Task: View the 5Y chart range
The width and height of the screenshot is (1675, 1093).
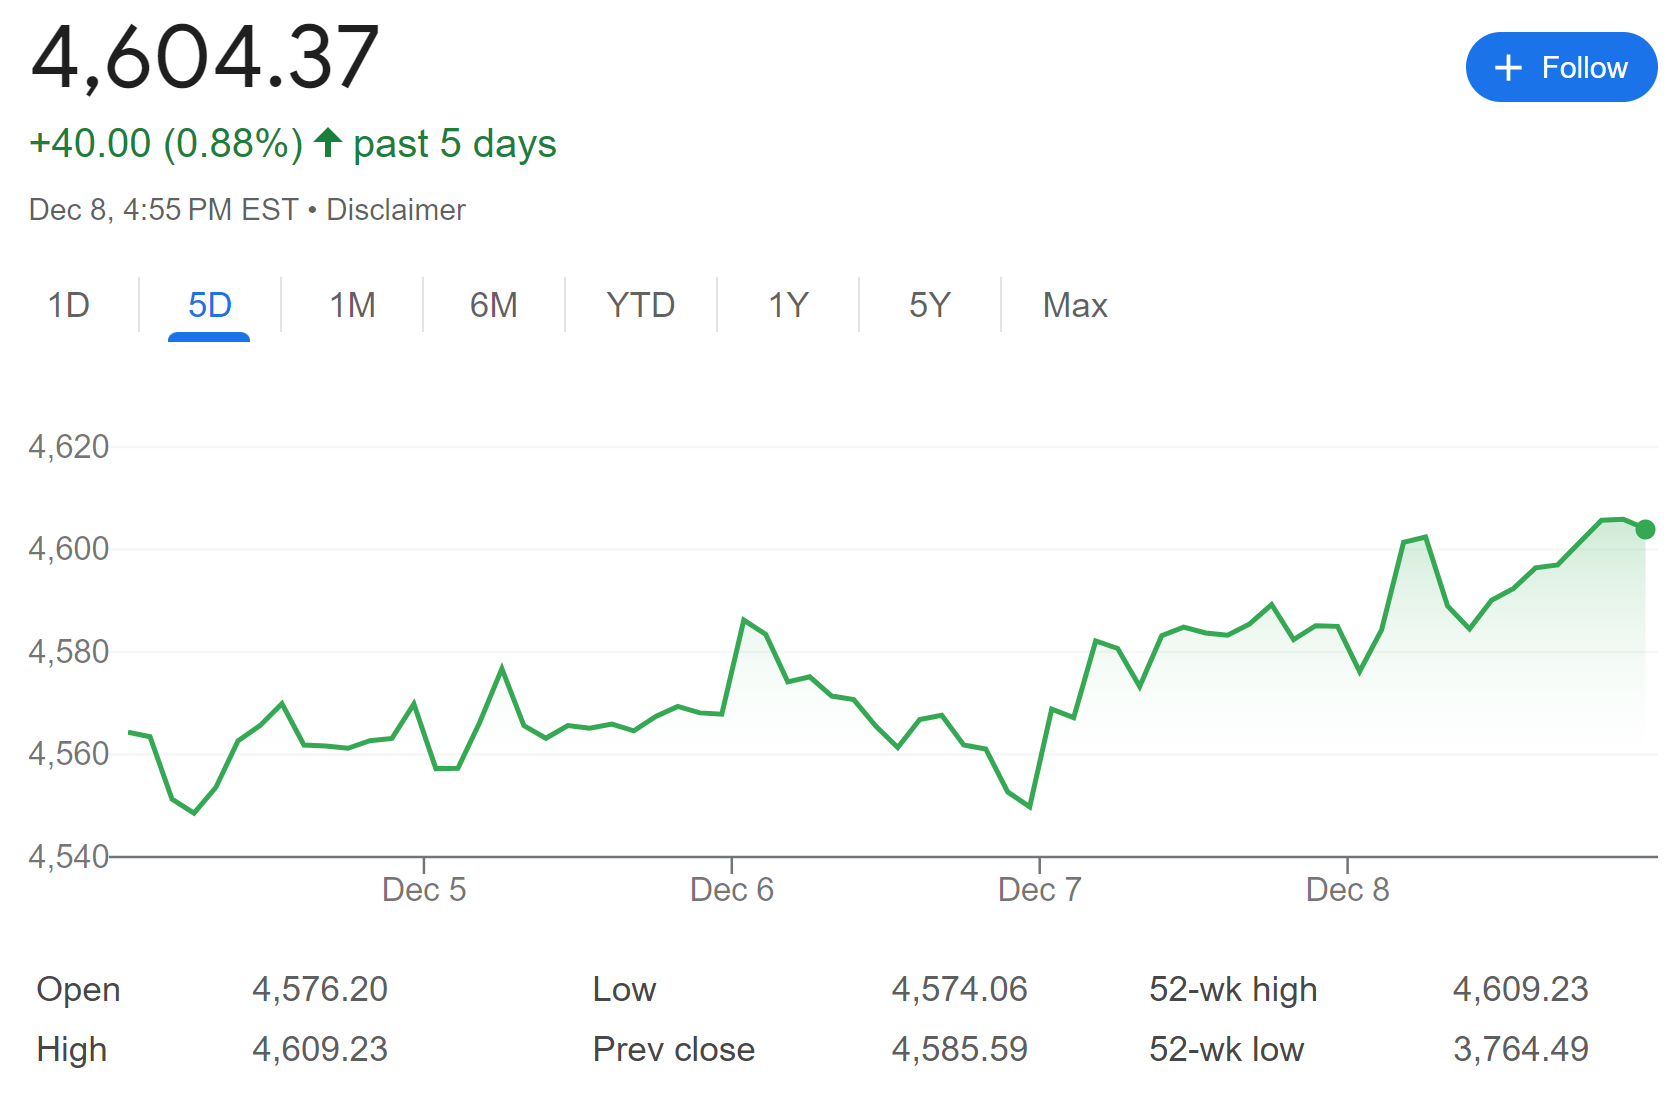Action: (929, 305)
